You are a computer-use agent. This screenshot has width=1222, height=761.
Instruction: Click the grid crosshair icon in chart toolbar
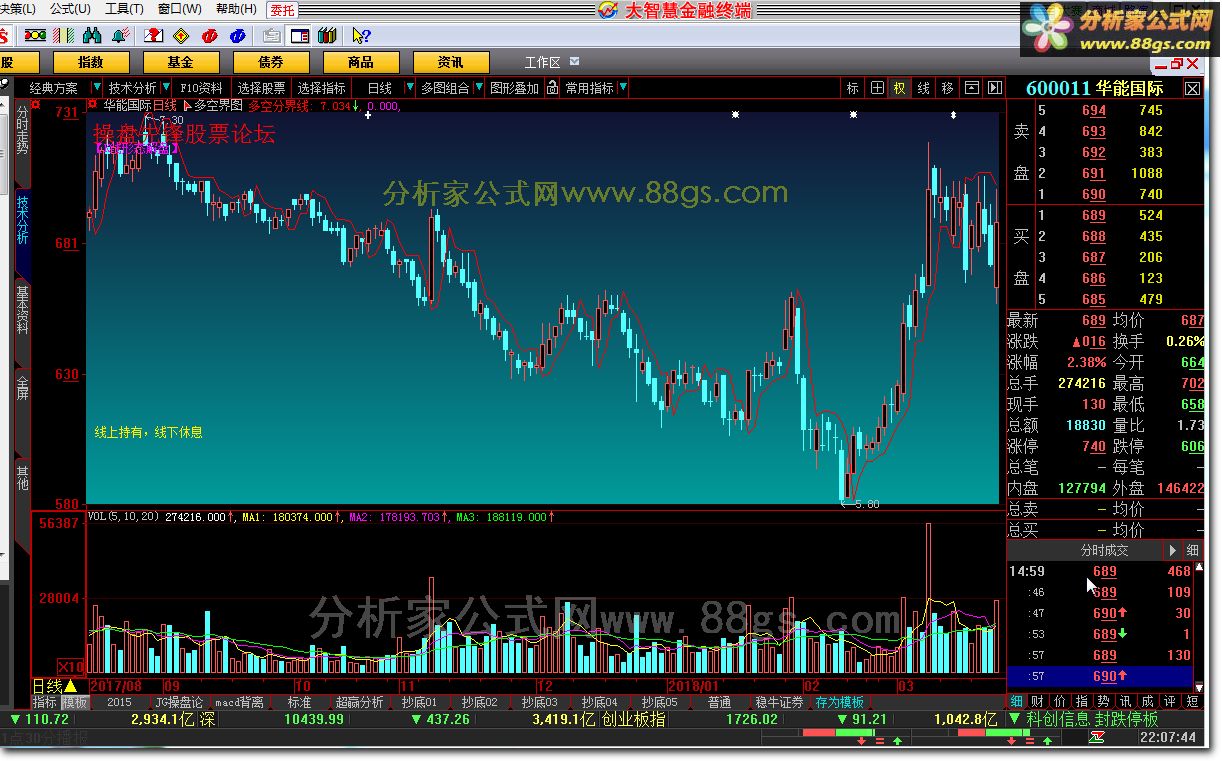[877, 88]
